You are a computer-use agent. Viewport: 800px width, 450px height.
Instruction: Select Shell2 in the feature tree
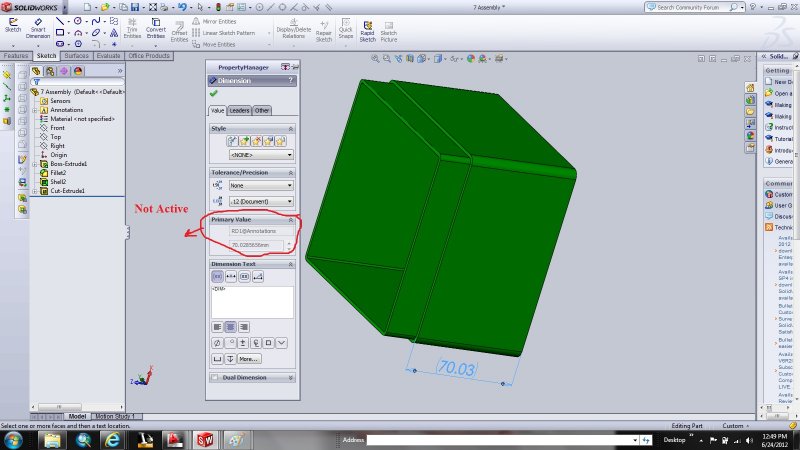[58, 182]
